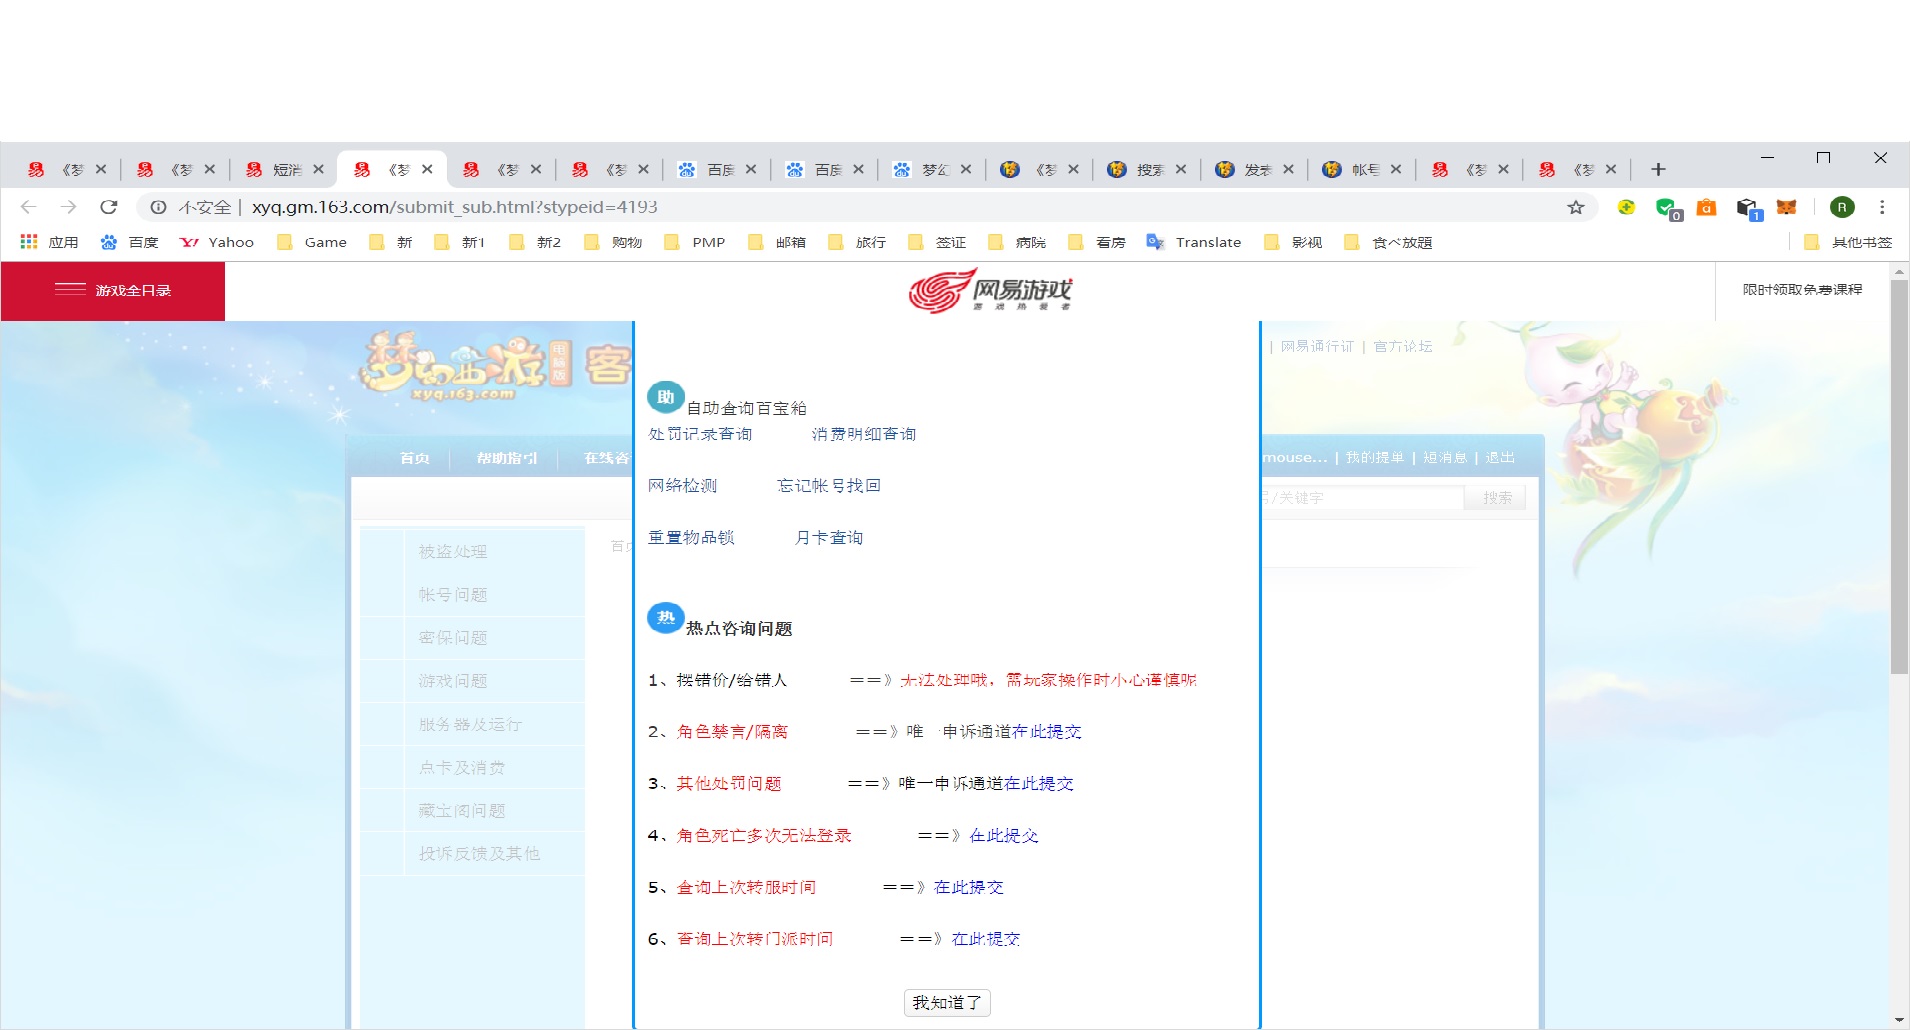Open the Baidu bookmark

tap(129, 242)
